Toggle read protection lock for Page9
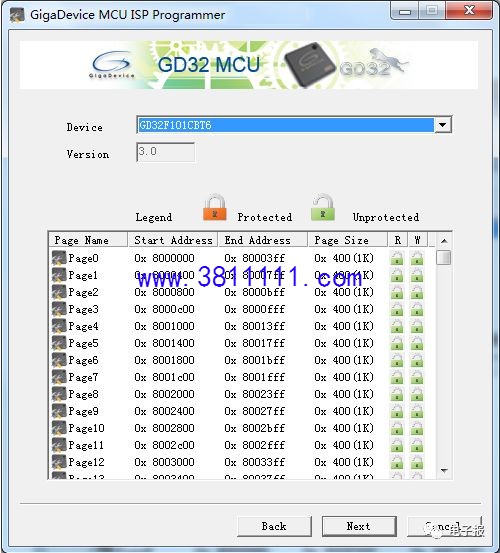Viewport: 500px width, 553px height. click(x=397, y=411)
